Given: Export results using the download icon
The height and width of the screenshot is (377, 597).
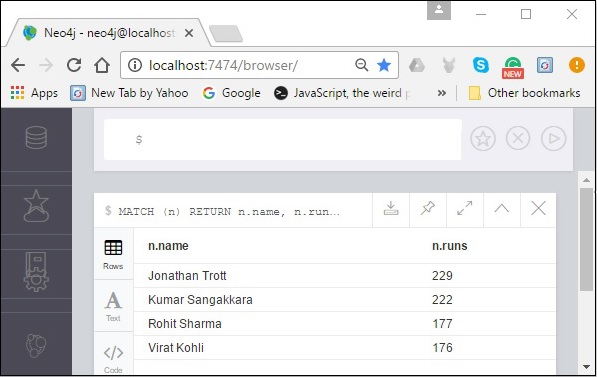Looking at the screenshot, I should [391, 209].
